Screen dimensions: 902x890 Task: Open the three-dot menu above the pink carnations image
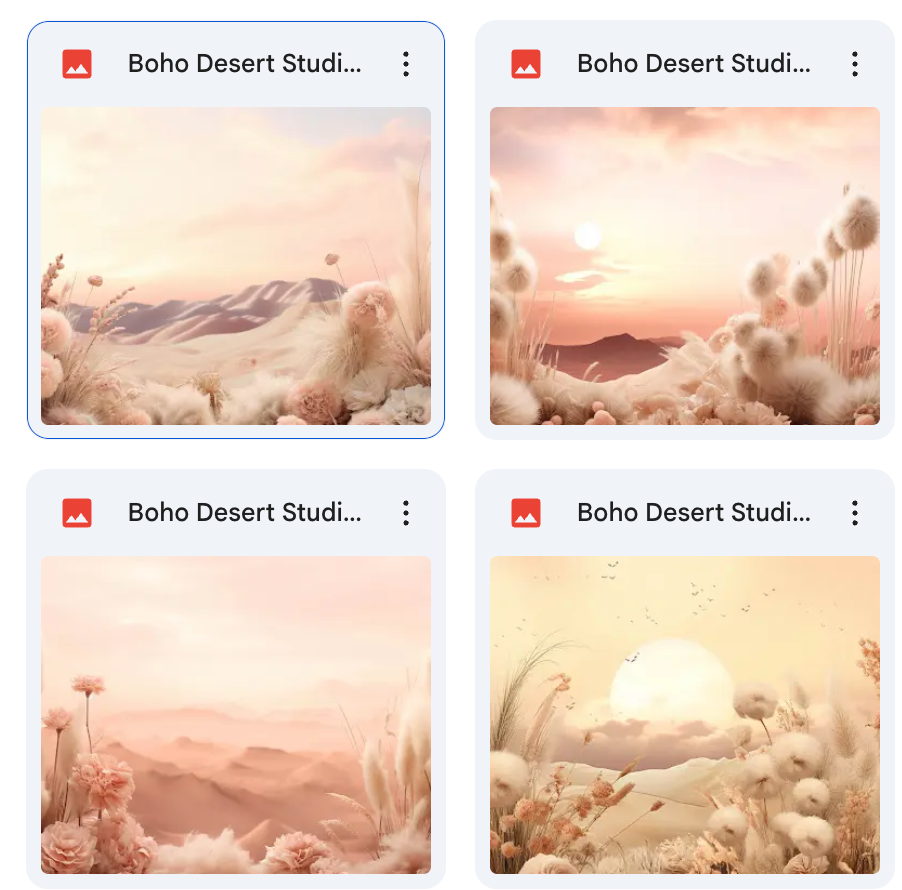click(406, 513)
